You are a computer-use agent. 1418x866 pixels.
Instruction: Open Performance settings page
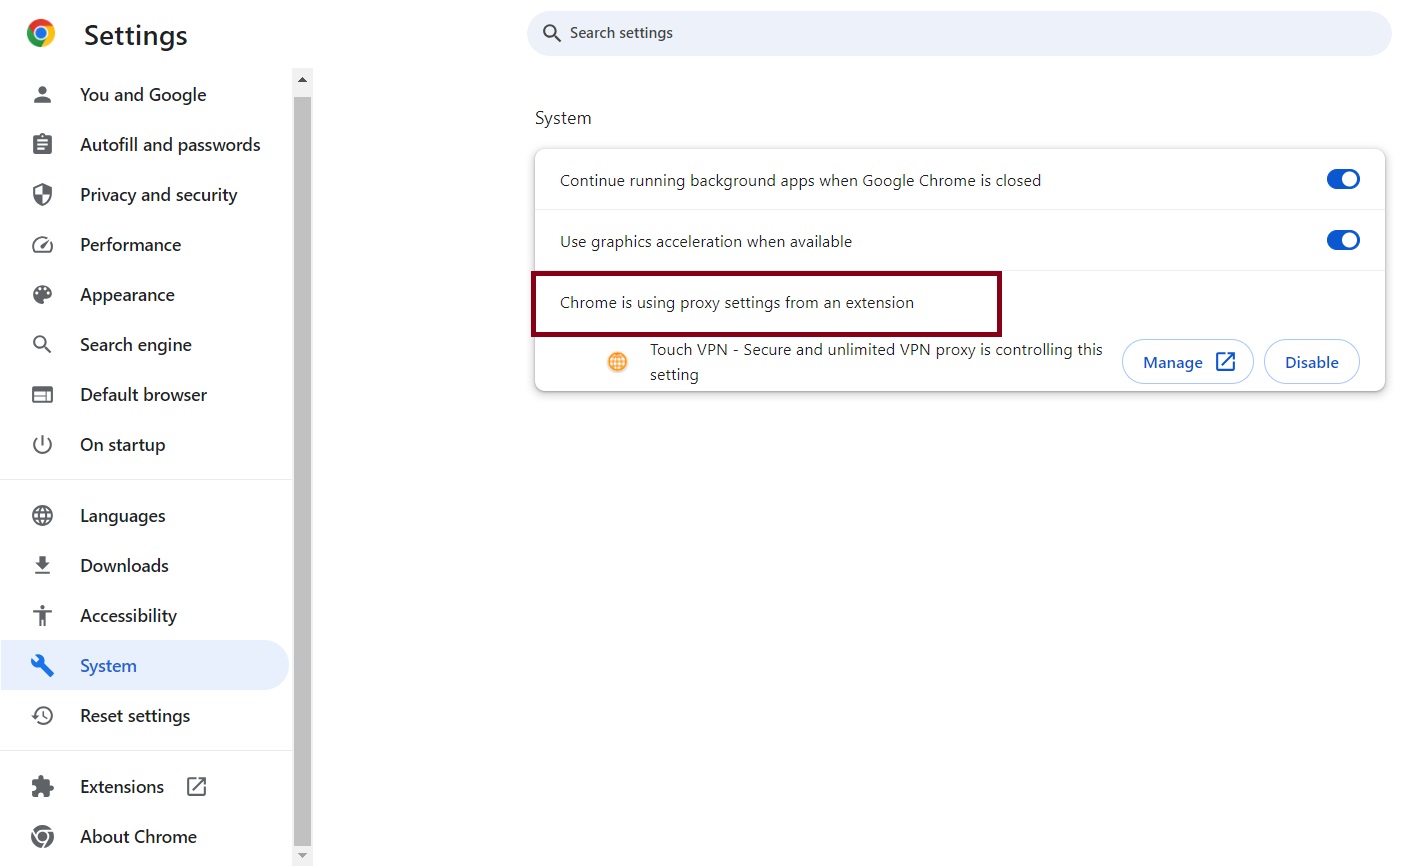pyautogui.click(x=131, y=245)
